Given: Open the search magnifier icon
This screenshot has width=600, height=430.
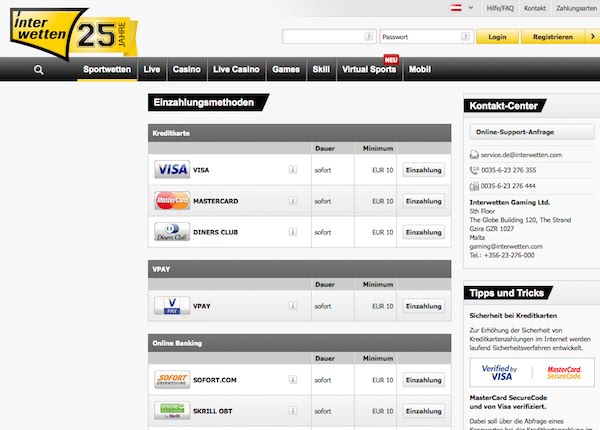Looking at the screenshot, I should [x=39, y=70].
